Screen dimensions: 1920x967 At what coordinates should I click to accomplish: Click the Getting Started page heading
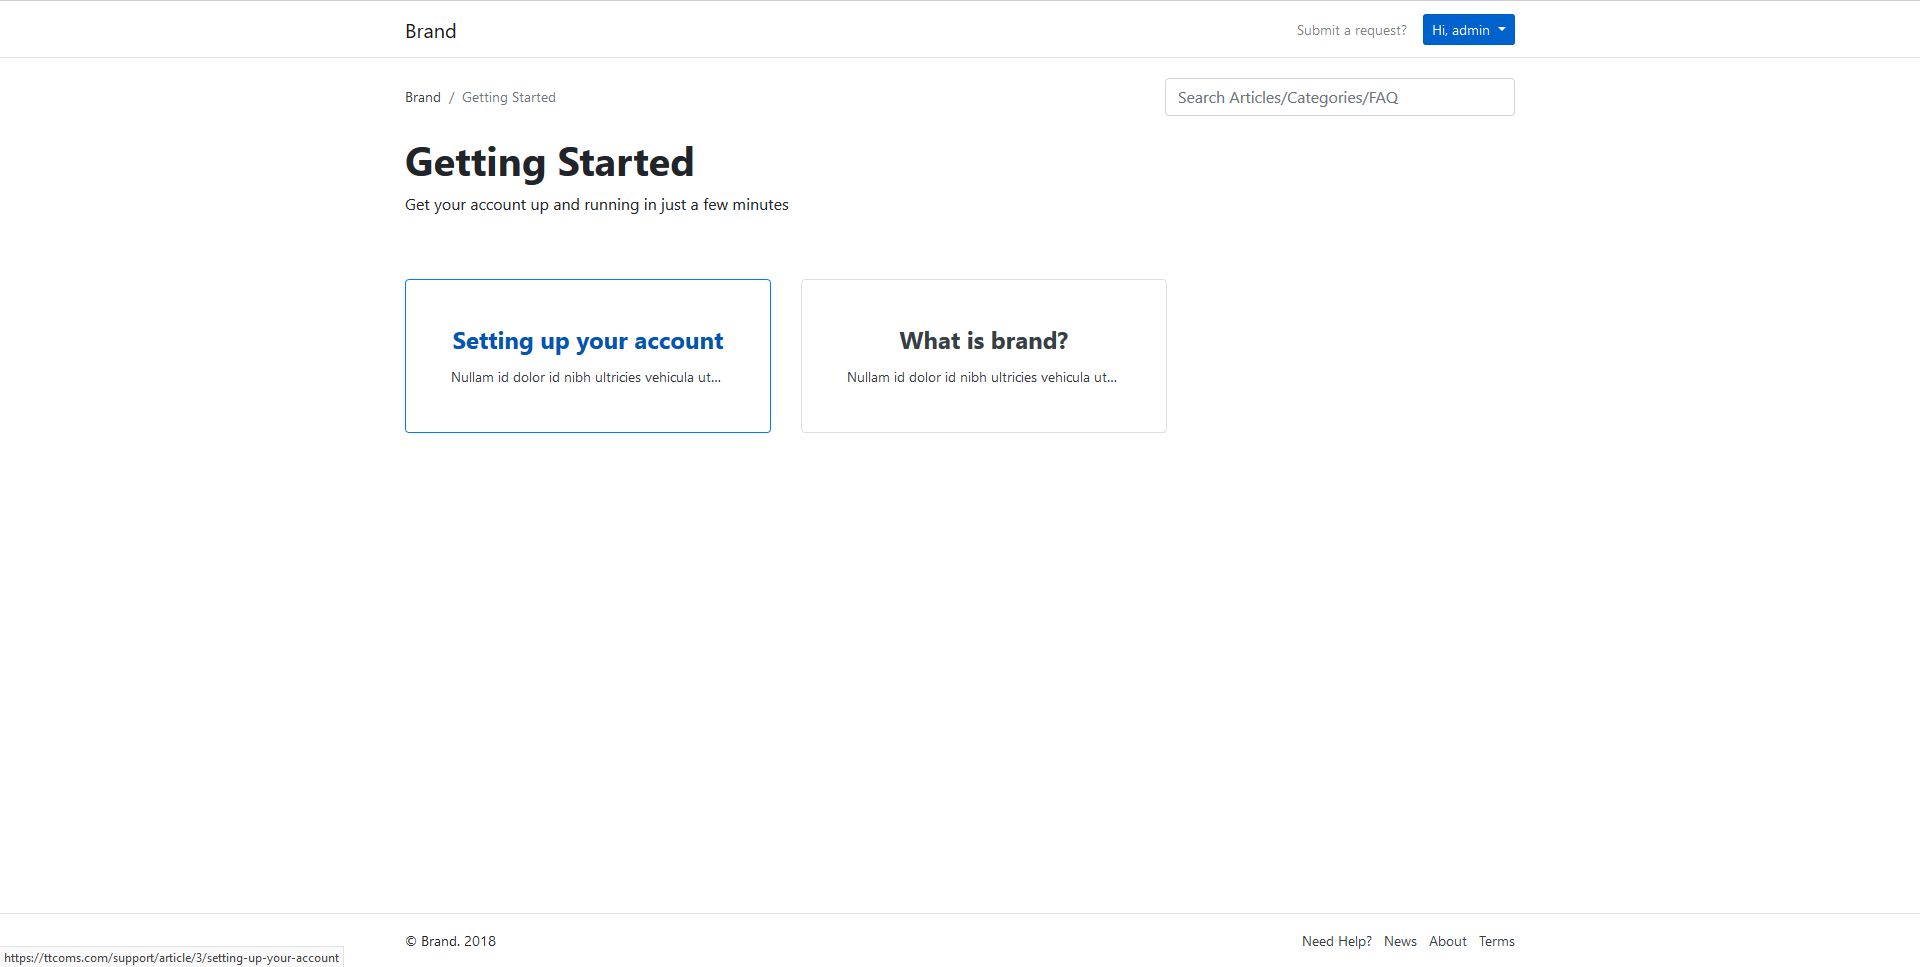(x=549, y=162)
